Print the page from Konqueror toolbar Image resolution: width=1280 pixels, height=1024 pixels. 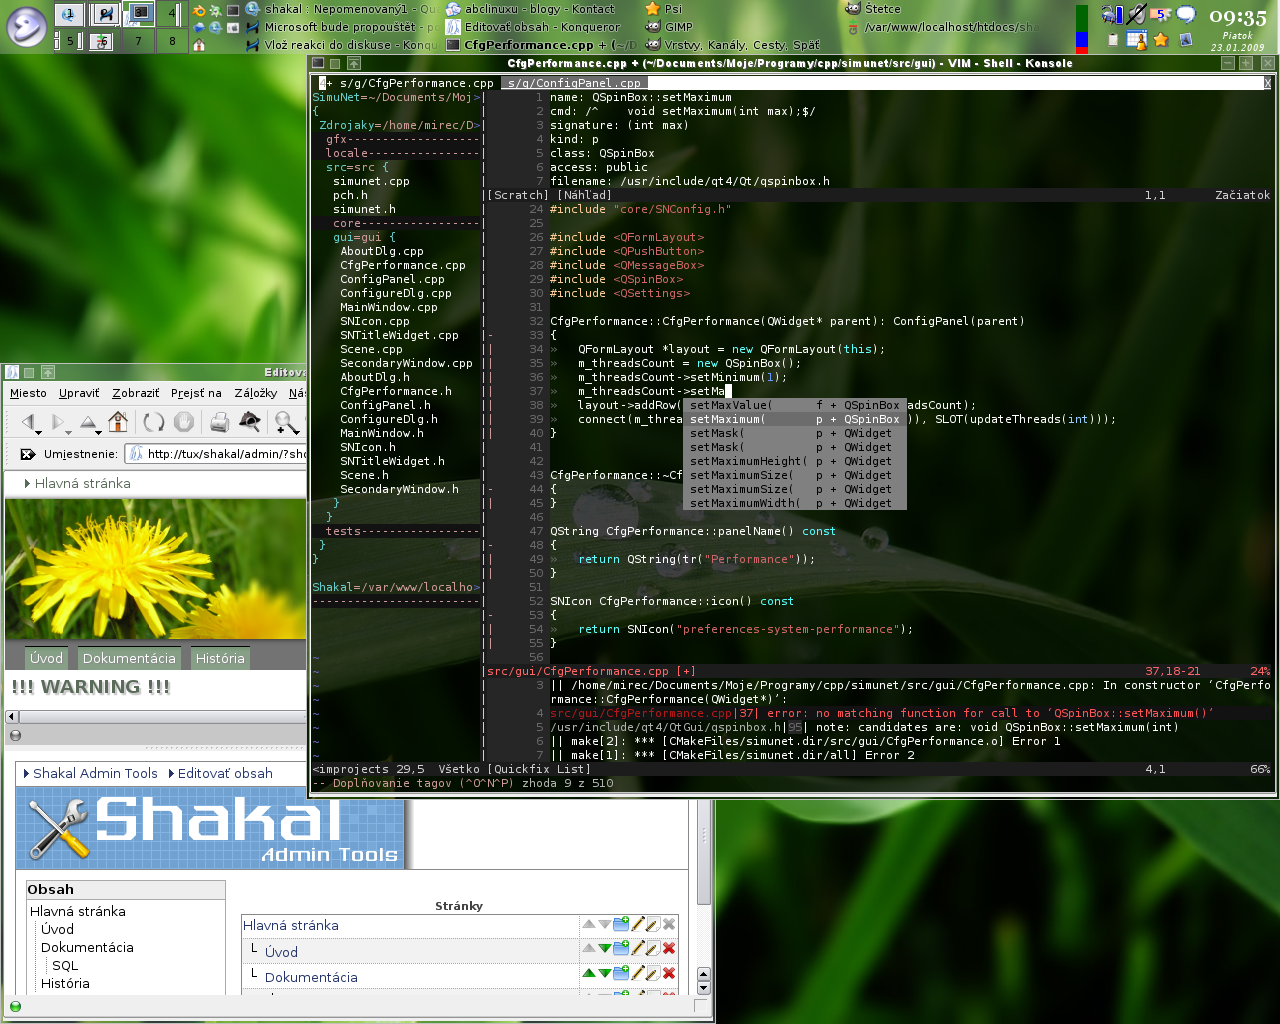point(219,422)
